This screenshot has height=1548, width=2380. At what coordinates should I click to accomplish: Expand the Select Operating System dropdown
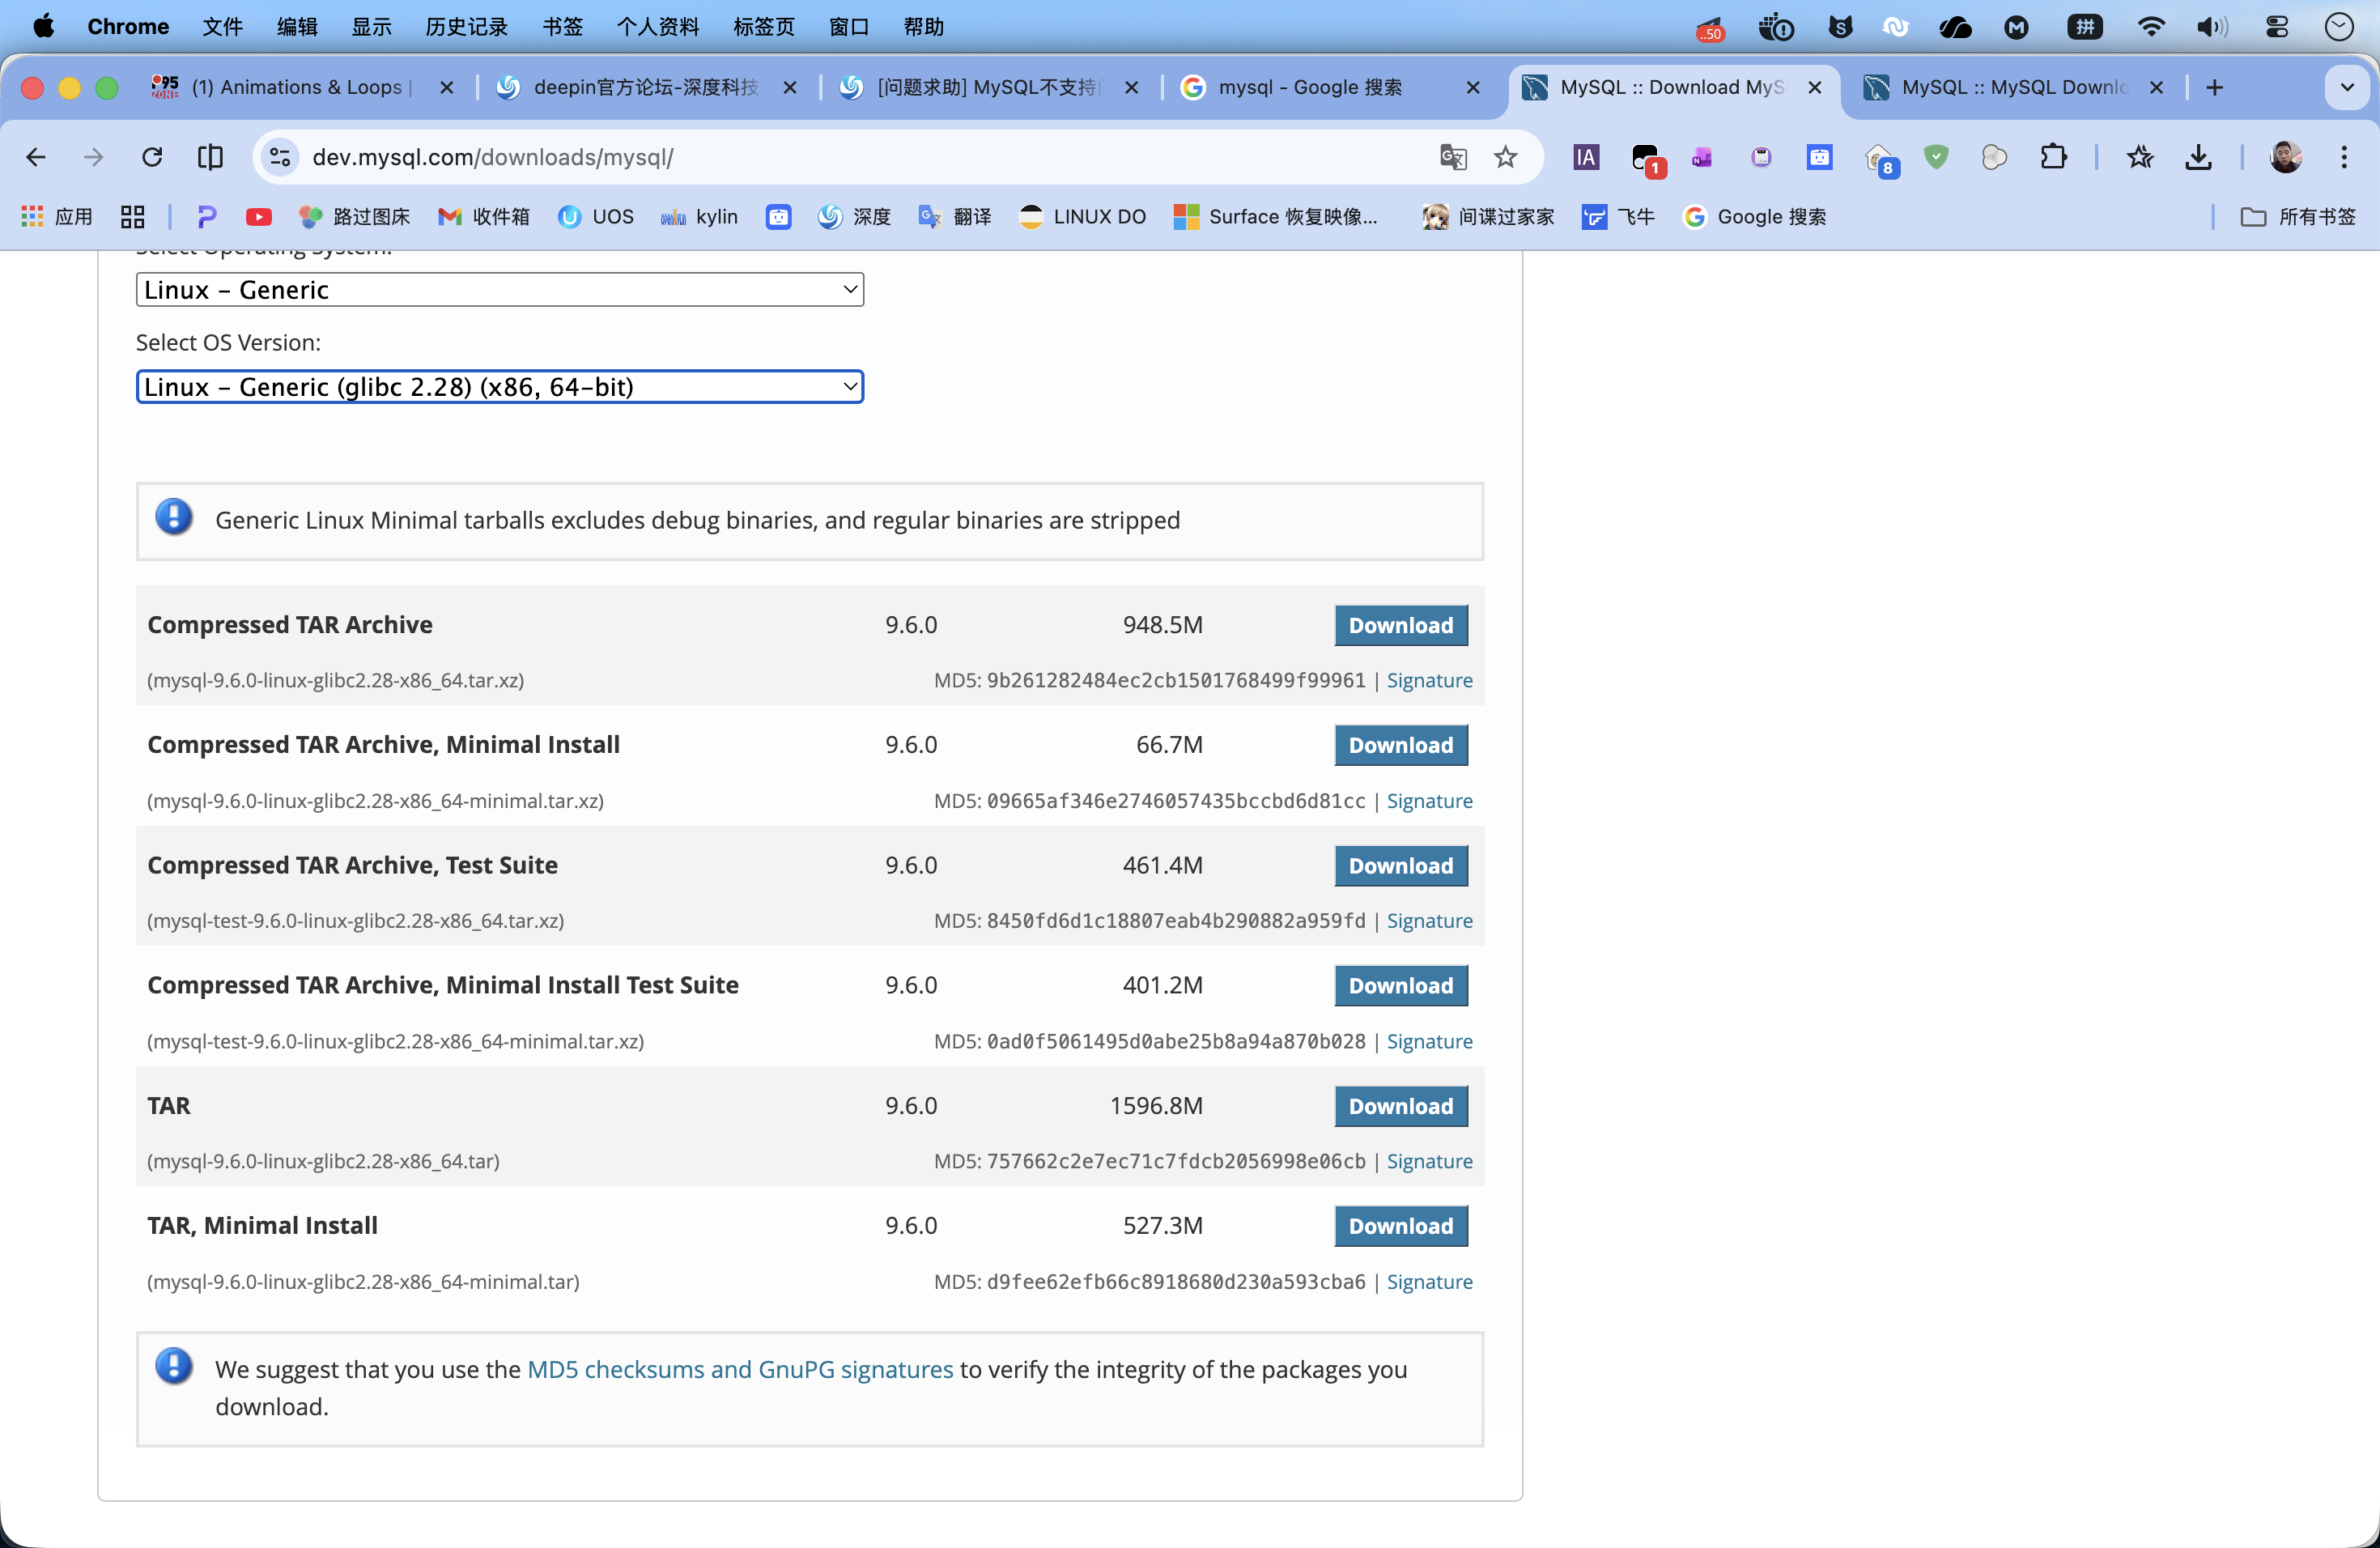pos(499,290)
